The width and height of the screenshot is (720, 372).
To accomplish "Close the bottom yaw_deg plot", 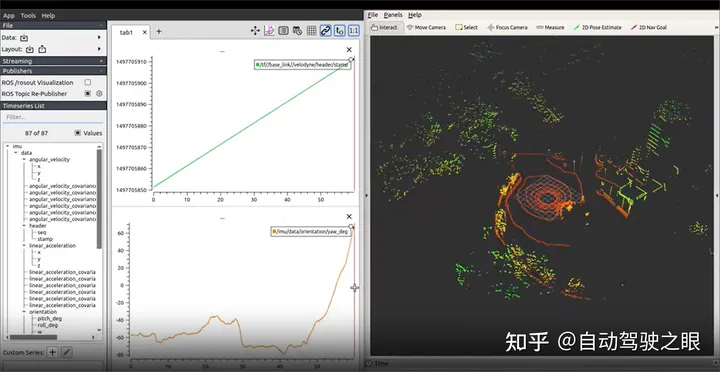I will [x=349, y=216].
